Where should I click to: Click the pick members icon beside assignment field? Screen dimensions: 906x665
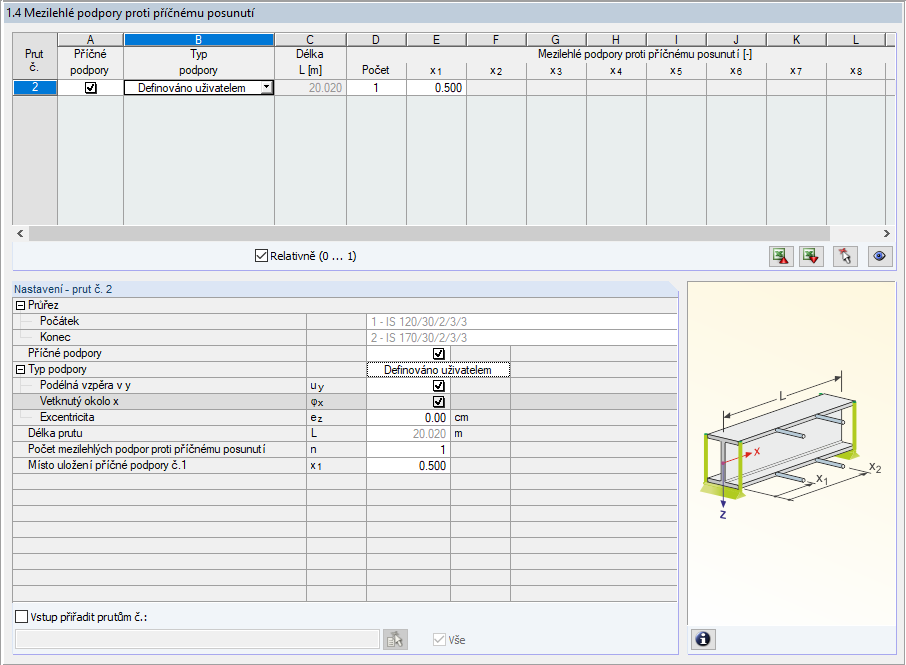point(395,640)
